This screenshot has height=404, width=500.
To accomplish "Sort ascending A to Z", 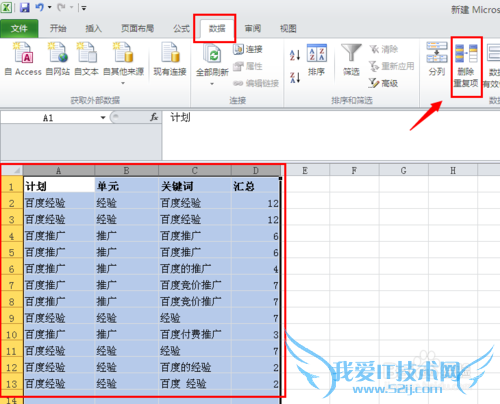I will point(295,55).
